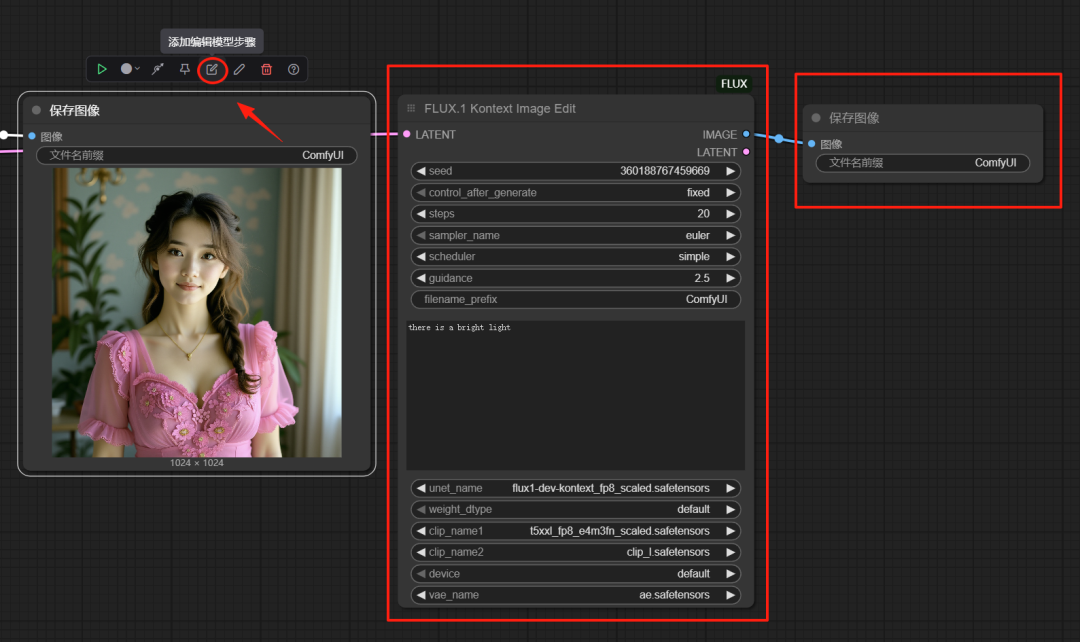Expand the color dropdown chevron in toolbar
1080x642 pixels.
138,69
